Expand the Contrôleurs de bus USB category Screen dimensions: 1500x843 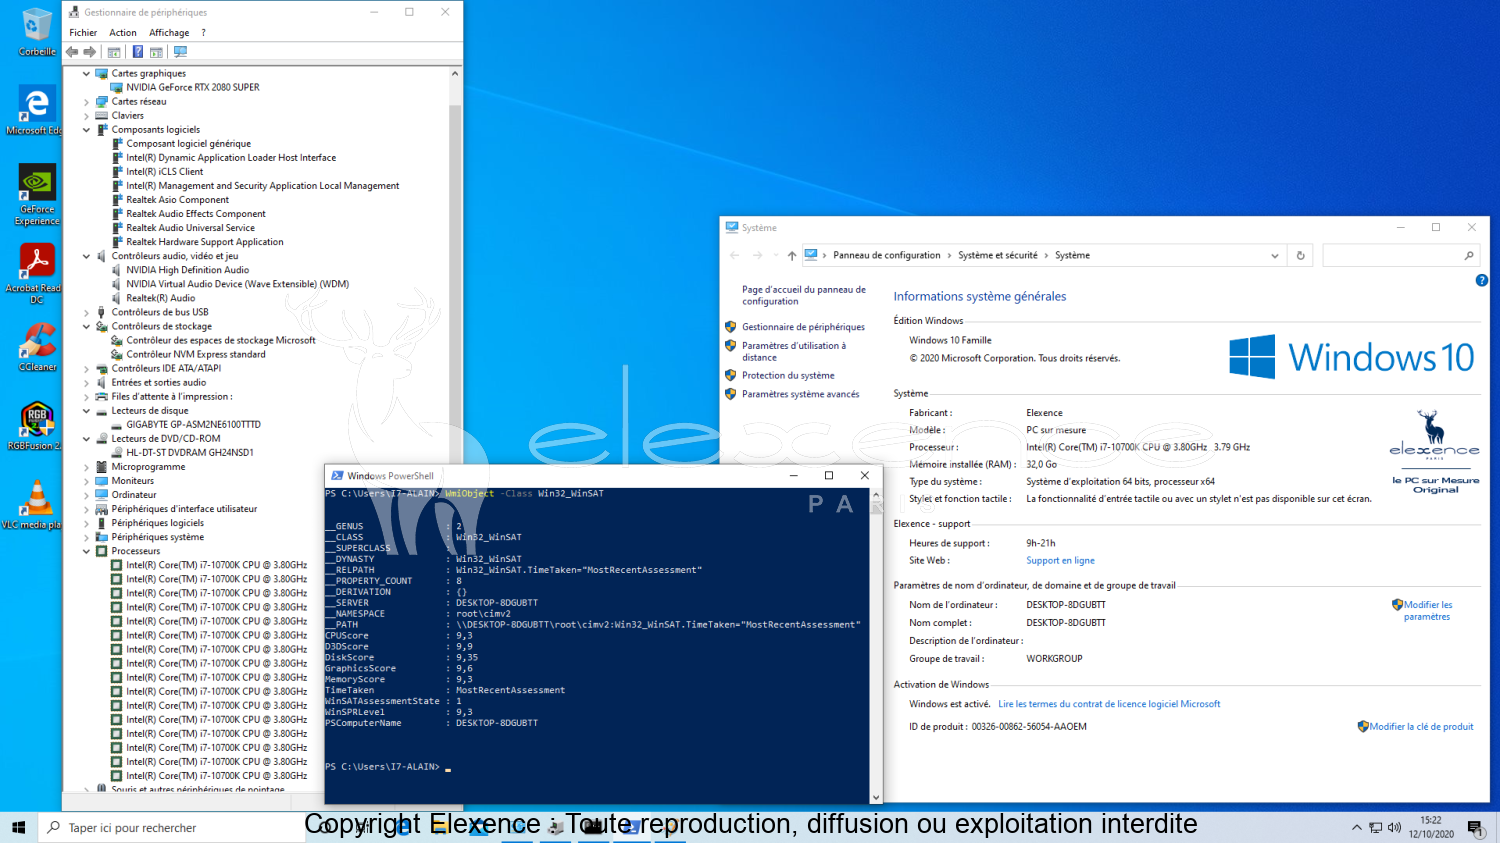tap(87, 312)
